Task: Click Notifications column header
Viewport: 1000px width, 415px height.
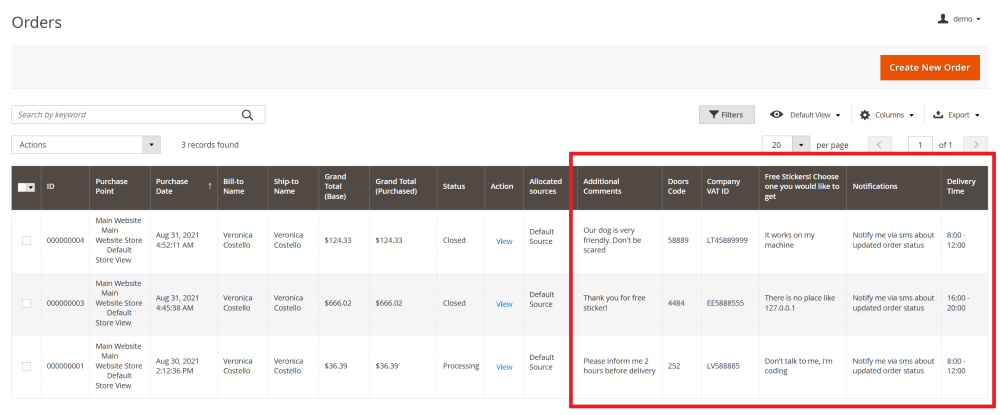Action: (894, 187)
